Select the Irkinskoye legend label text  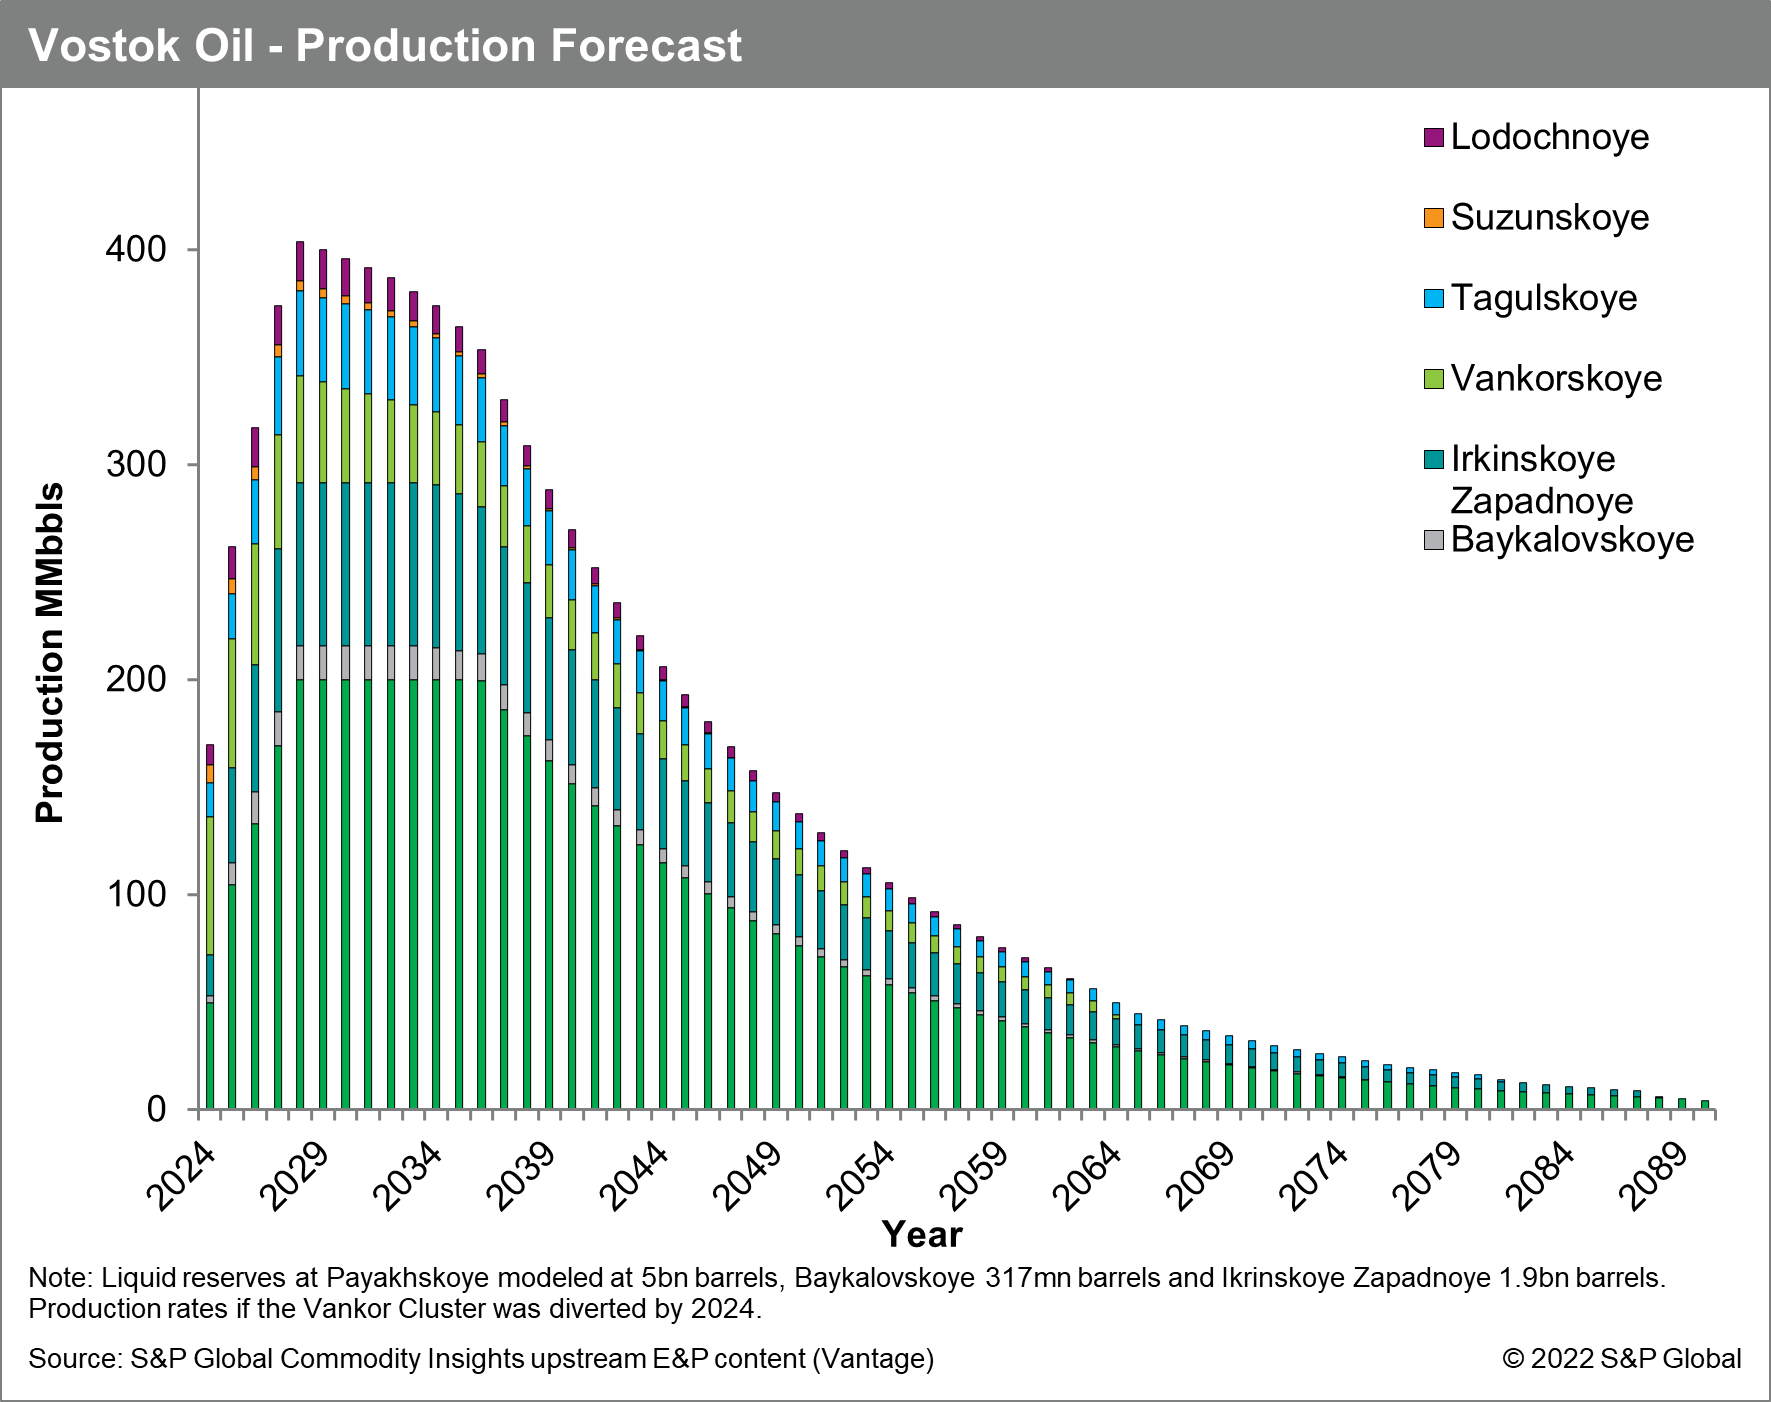pyautogui.click(x=1532, y=459)
